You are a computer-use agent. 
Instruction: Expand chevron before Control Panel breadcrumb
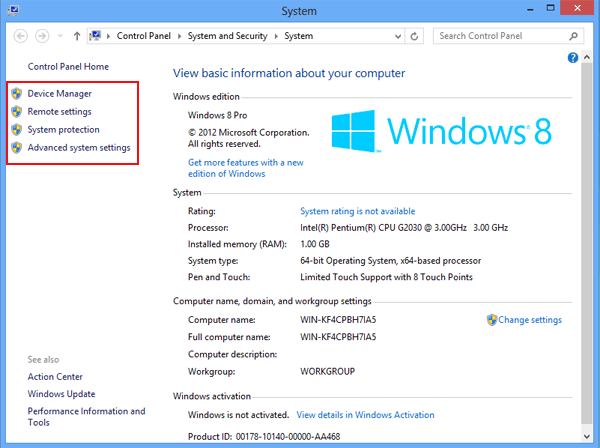[109, 36]
